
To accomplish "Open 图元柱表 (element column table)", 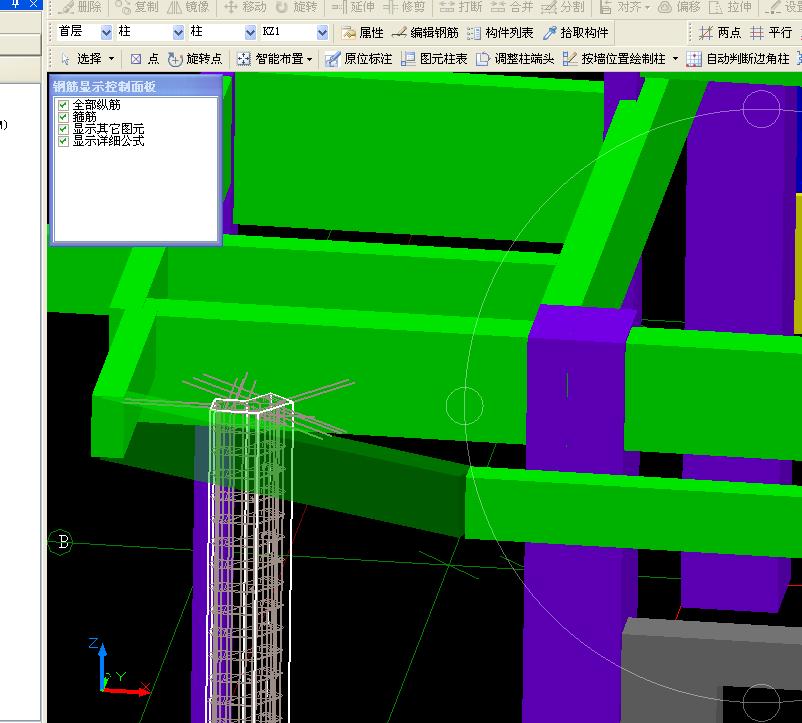I will (x=434, y=59).
